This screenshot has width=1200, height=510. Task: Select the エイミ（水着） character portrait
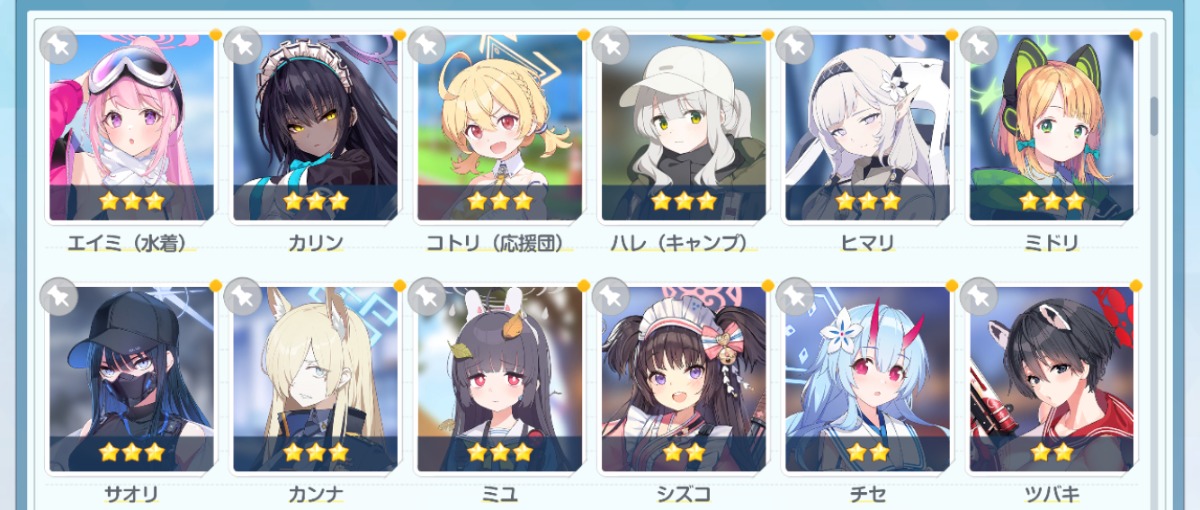tap(131, 127)
